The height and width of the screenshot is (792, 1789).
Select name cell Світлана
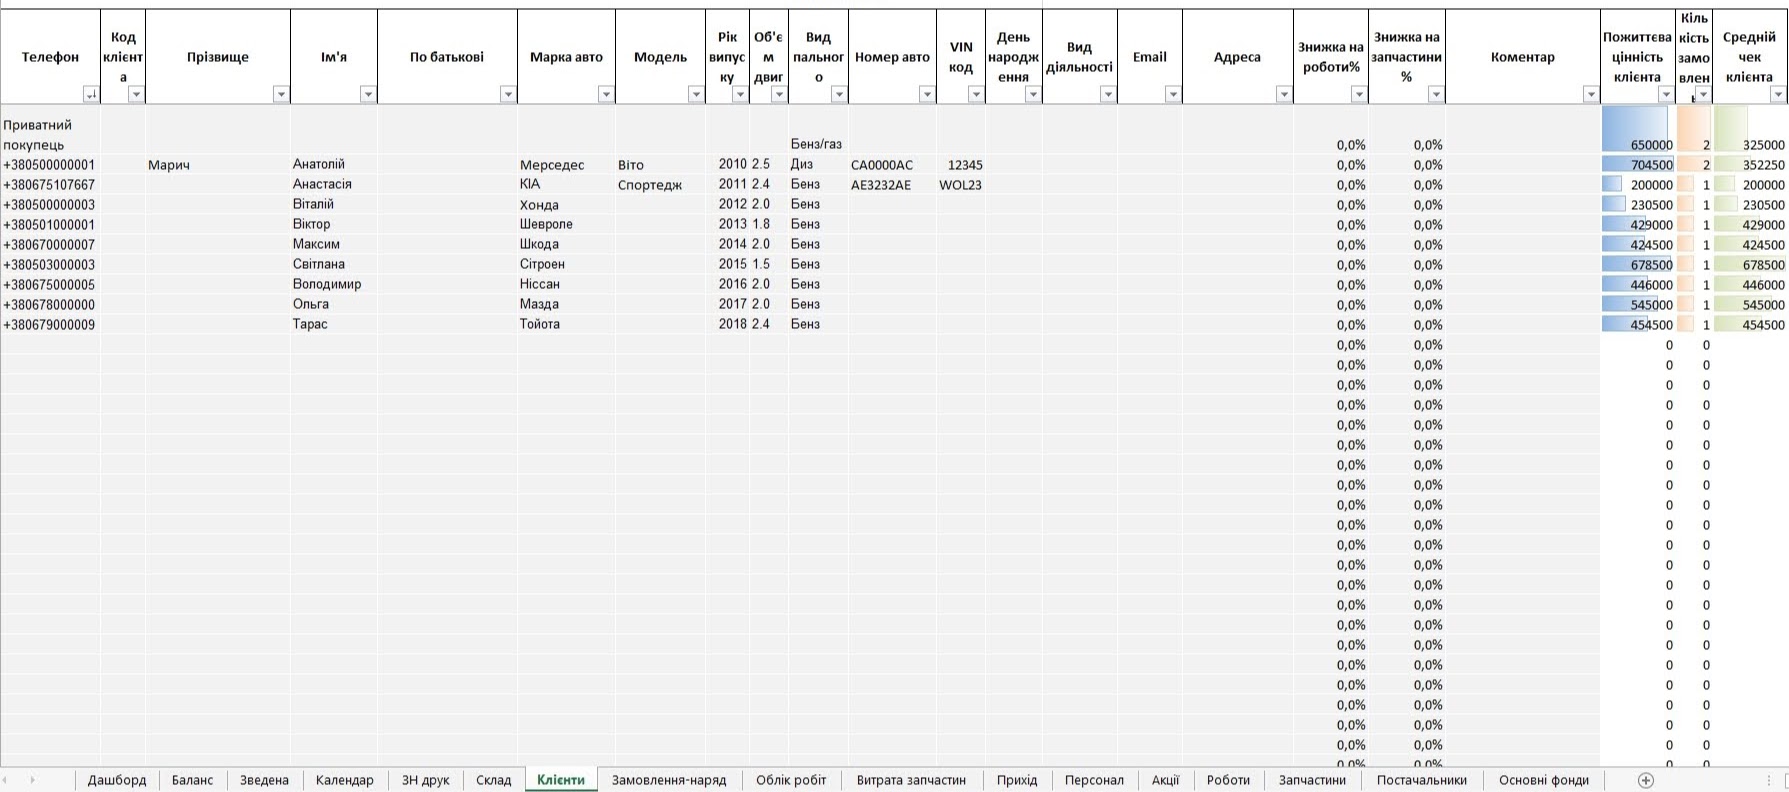tap(334, 265)
